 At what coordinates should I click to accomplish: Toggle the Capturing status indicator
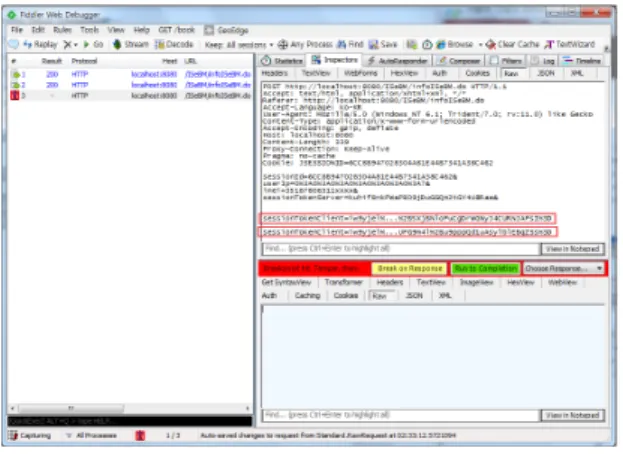(x=30, y=435)
